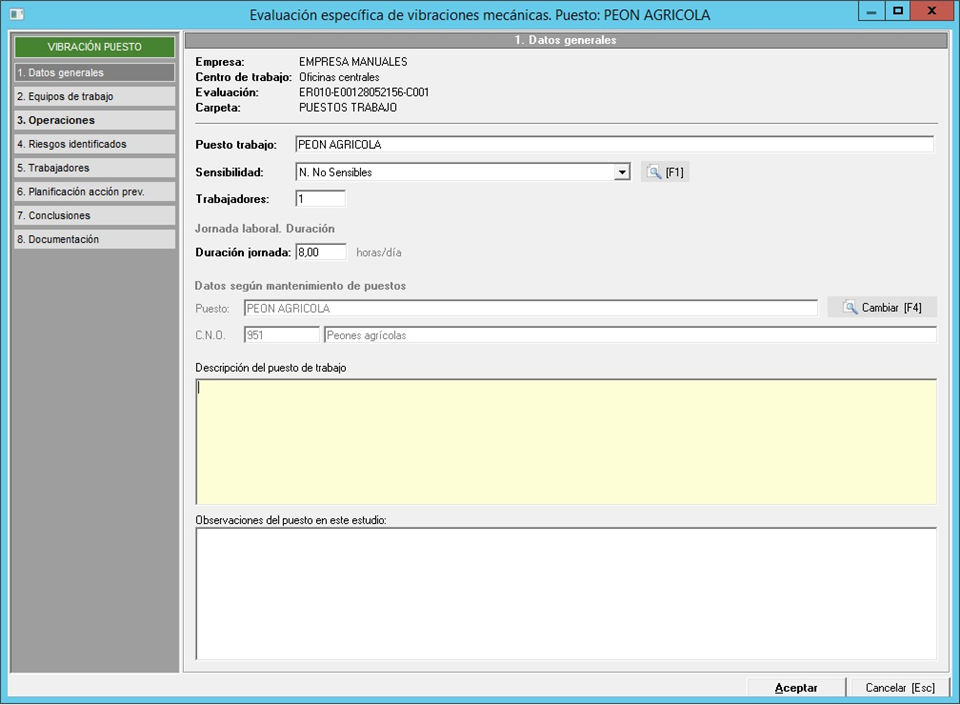Open 4. Riesgos identificados section
Image resolution: width=960 pixels, height=705 pixels.
point(94,144)
